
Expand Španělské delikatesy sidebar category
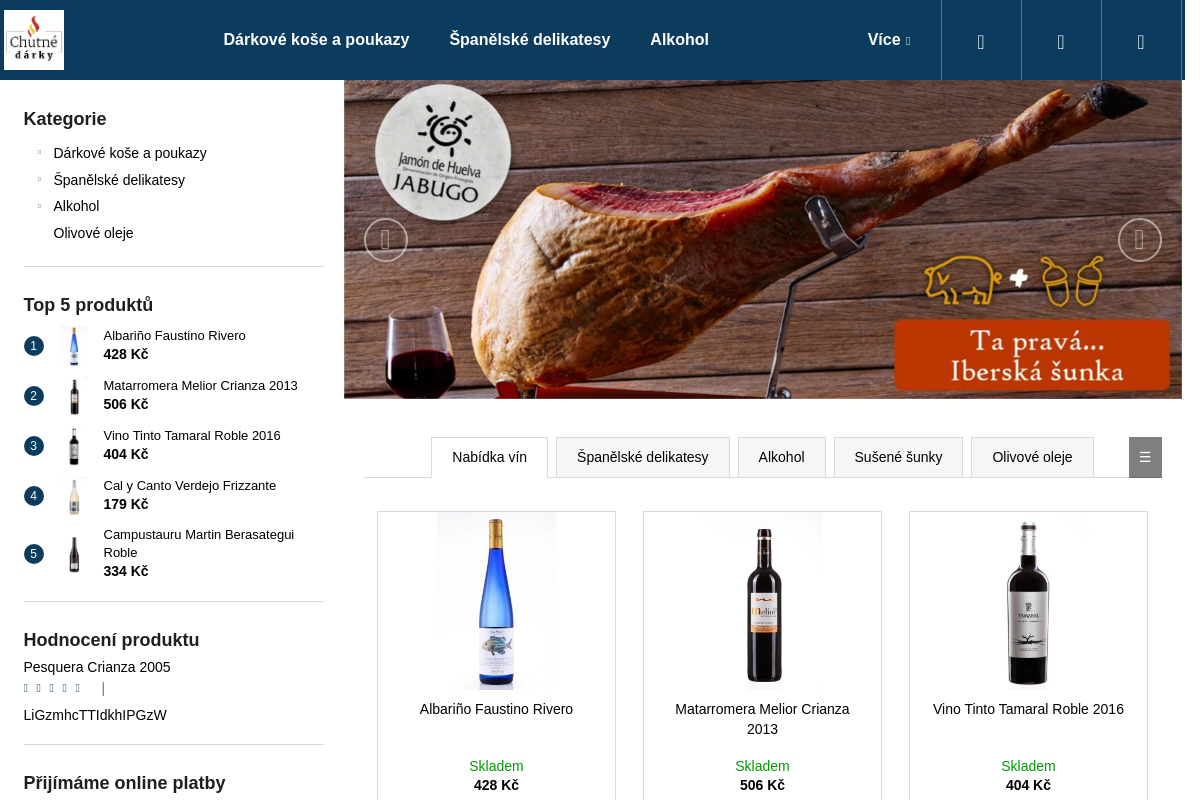pyautogui.click(x=40, y=180)
